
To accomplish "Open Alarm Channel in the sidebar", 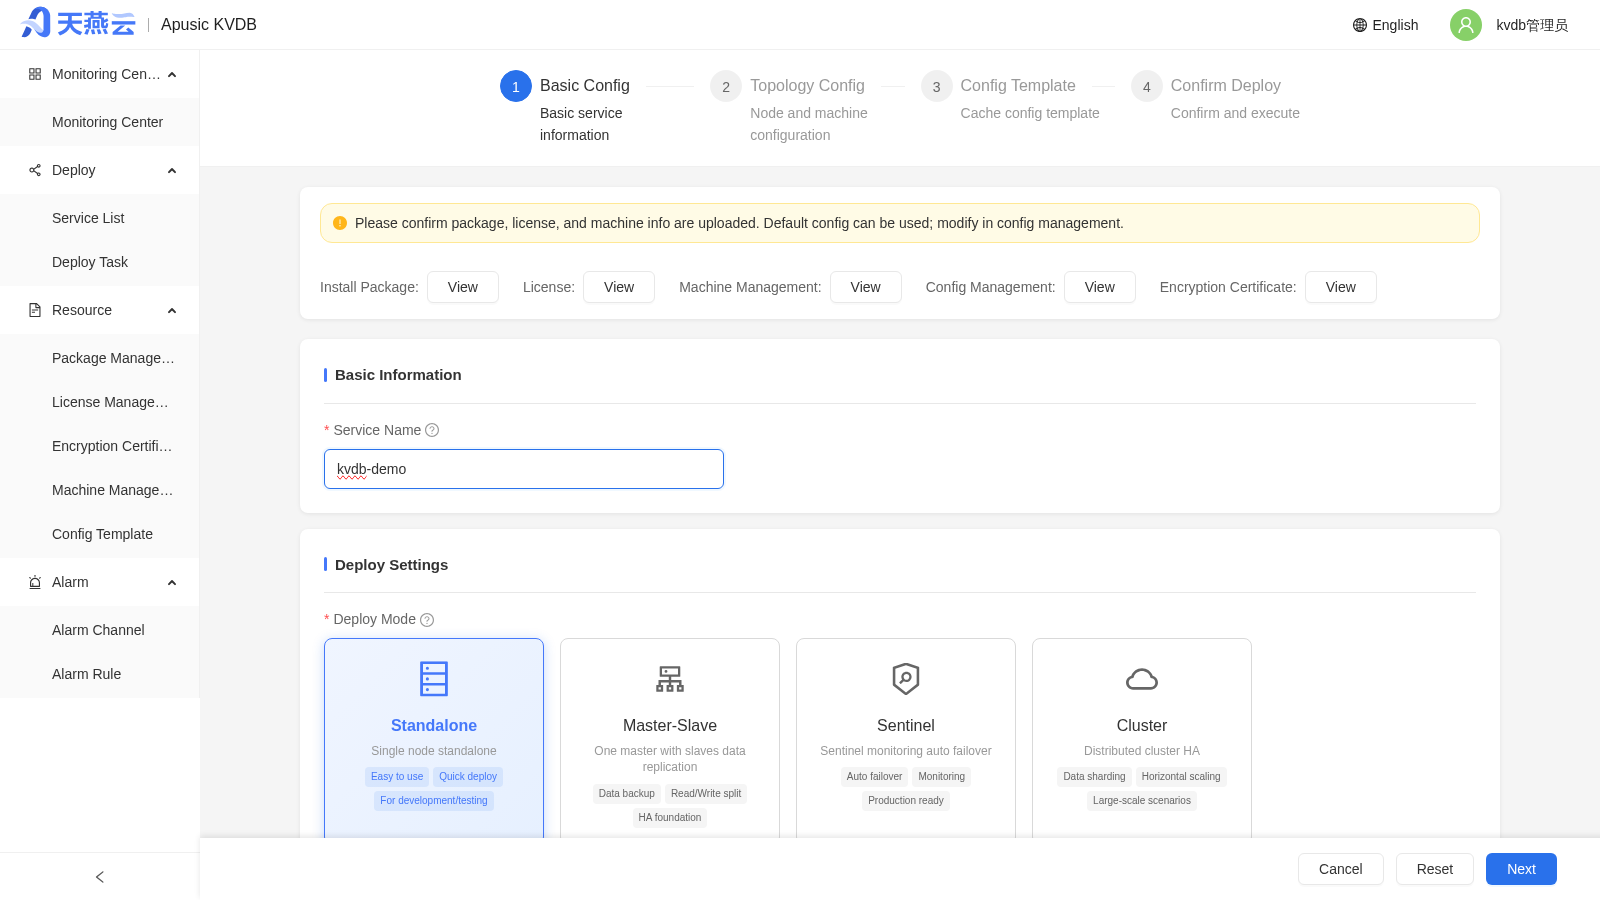I will pos(100,630).
